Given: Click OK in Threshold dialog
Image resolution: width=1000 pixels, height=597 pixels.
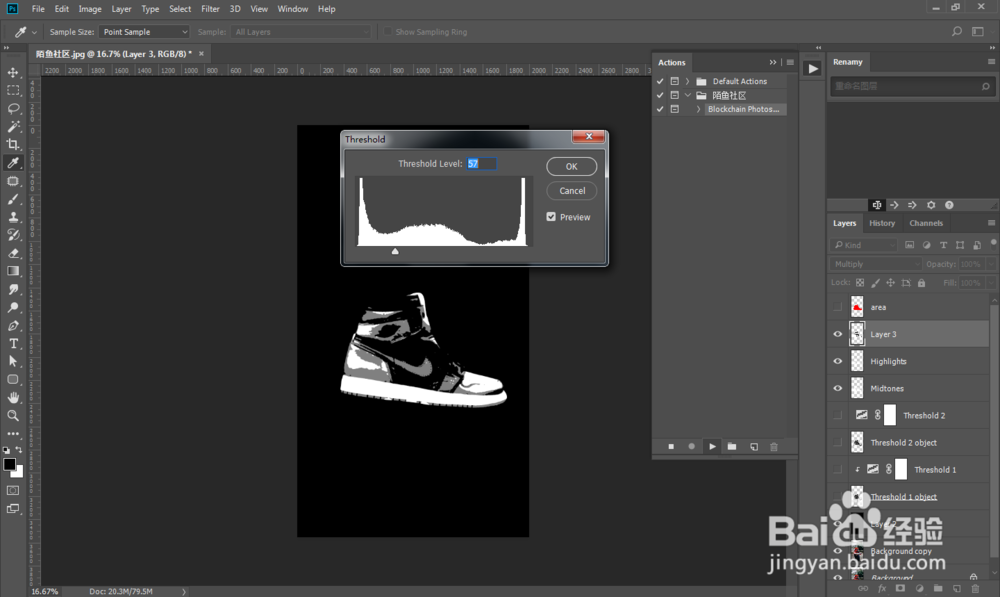Looking at the screenshot, I should click(x=572, y=166).
